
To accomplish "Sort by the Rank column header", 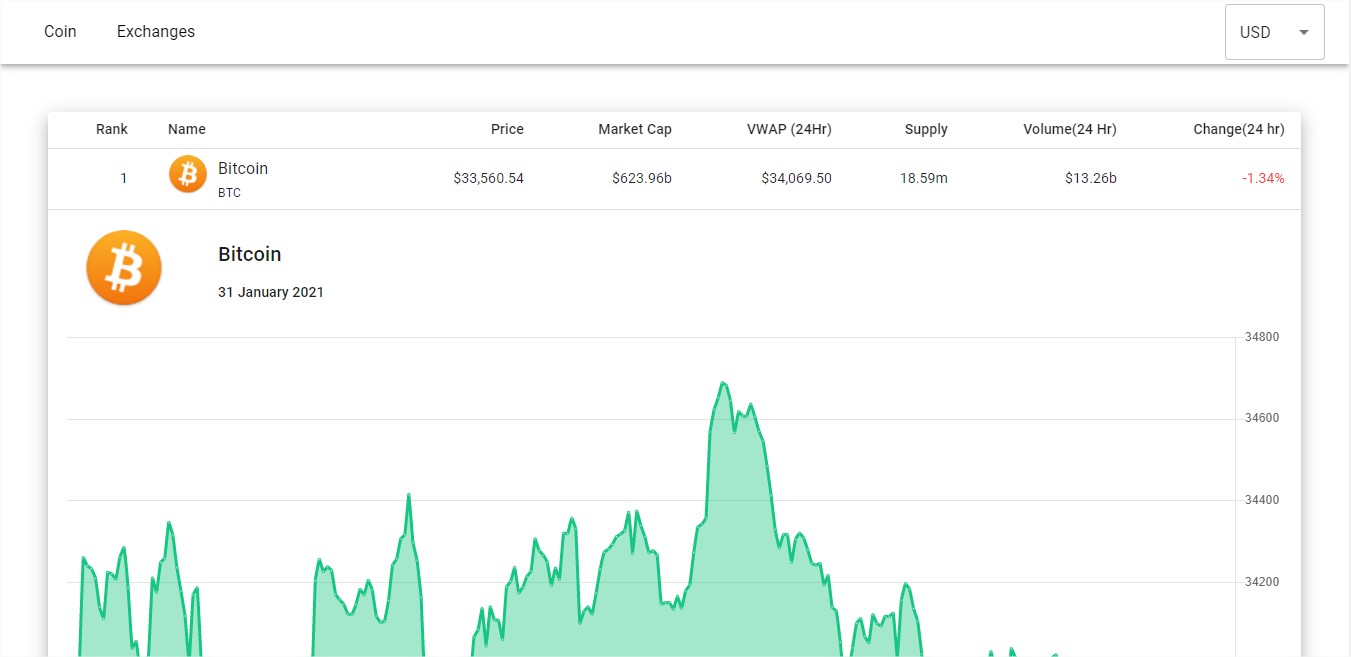I will pos(112,129).
